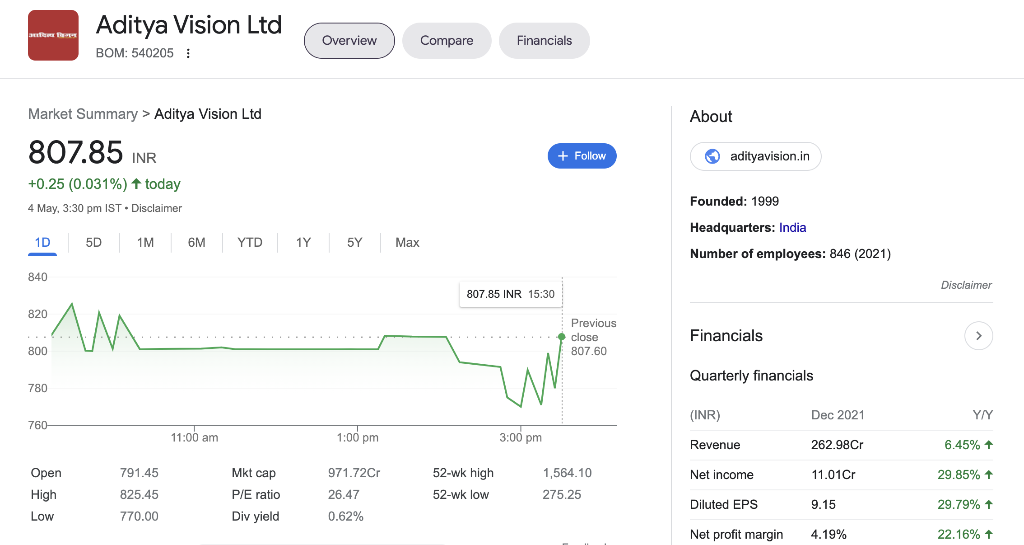The image size is (1024, 545).
Task: Switch chart to 1M range
Action: (145, 243)
